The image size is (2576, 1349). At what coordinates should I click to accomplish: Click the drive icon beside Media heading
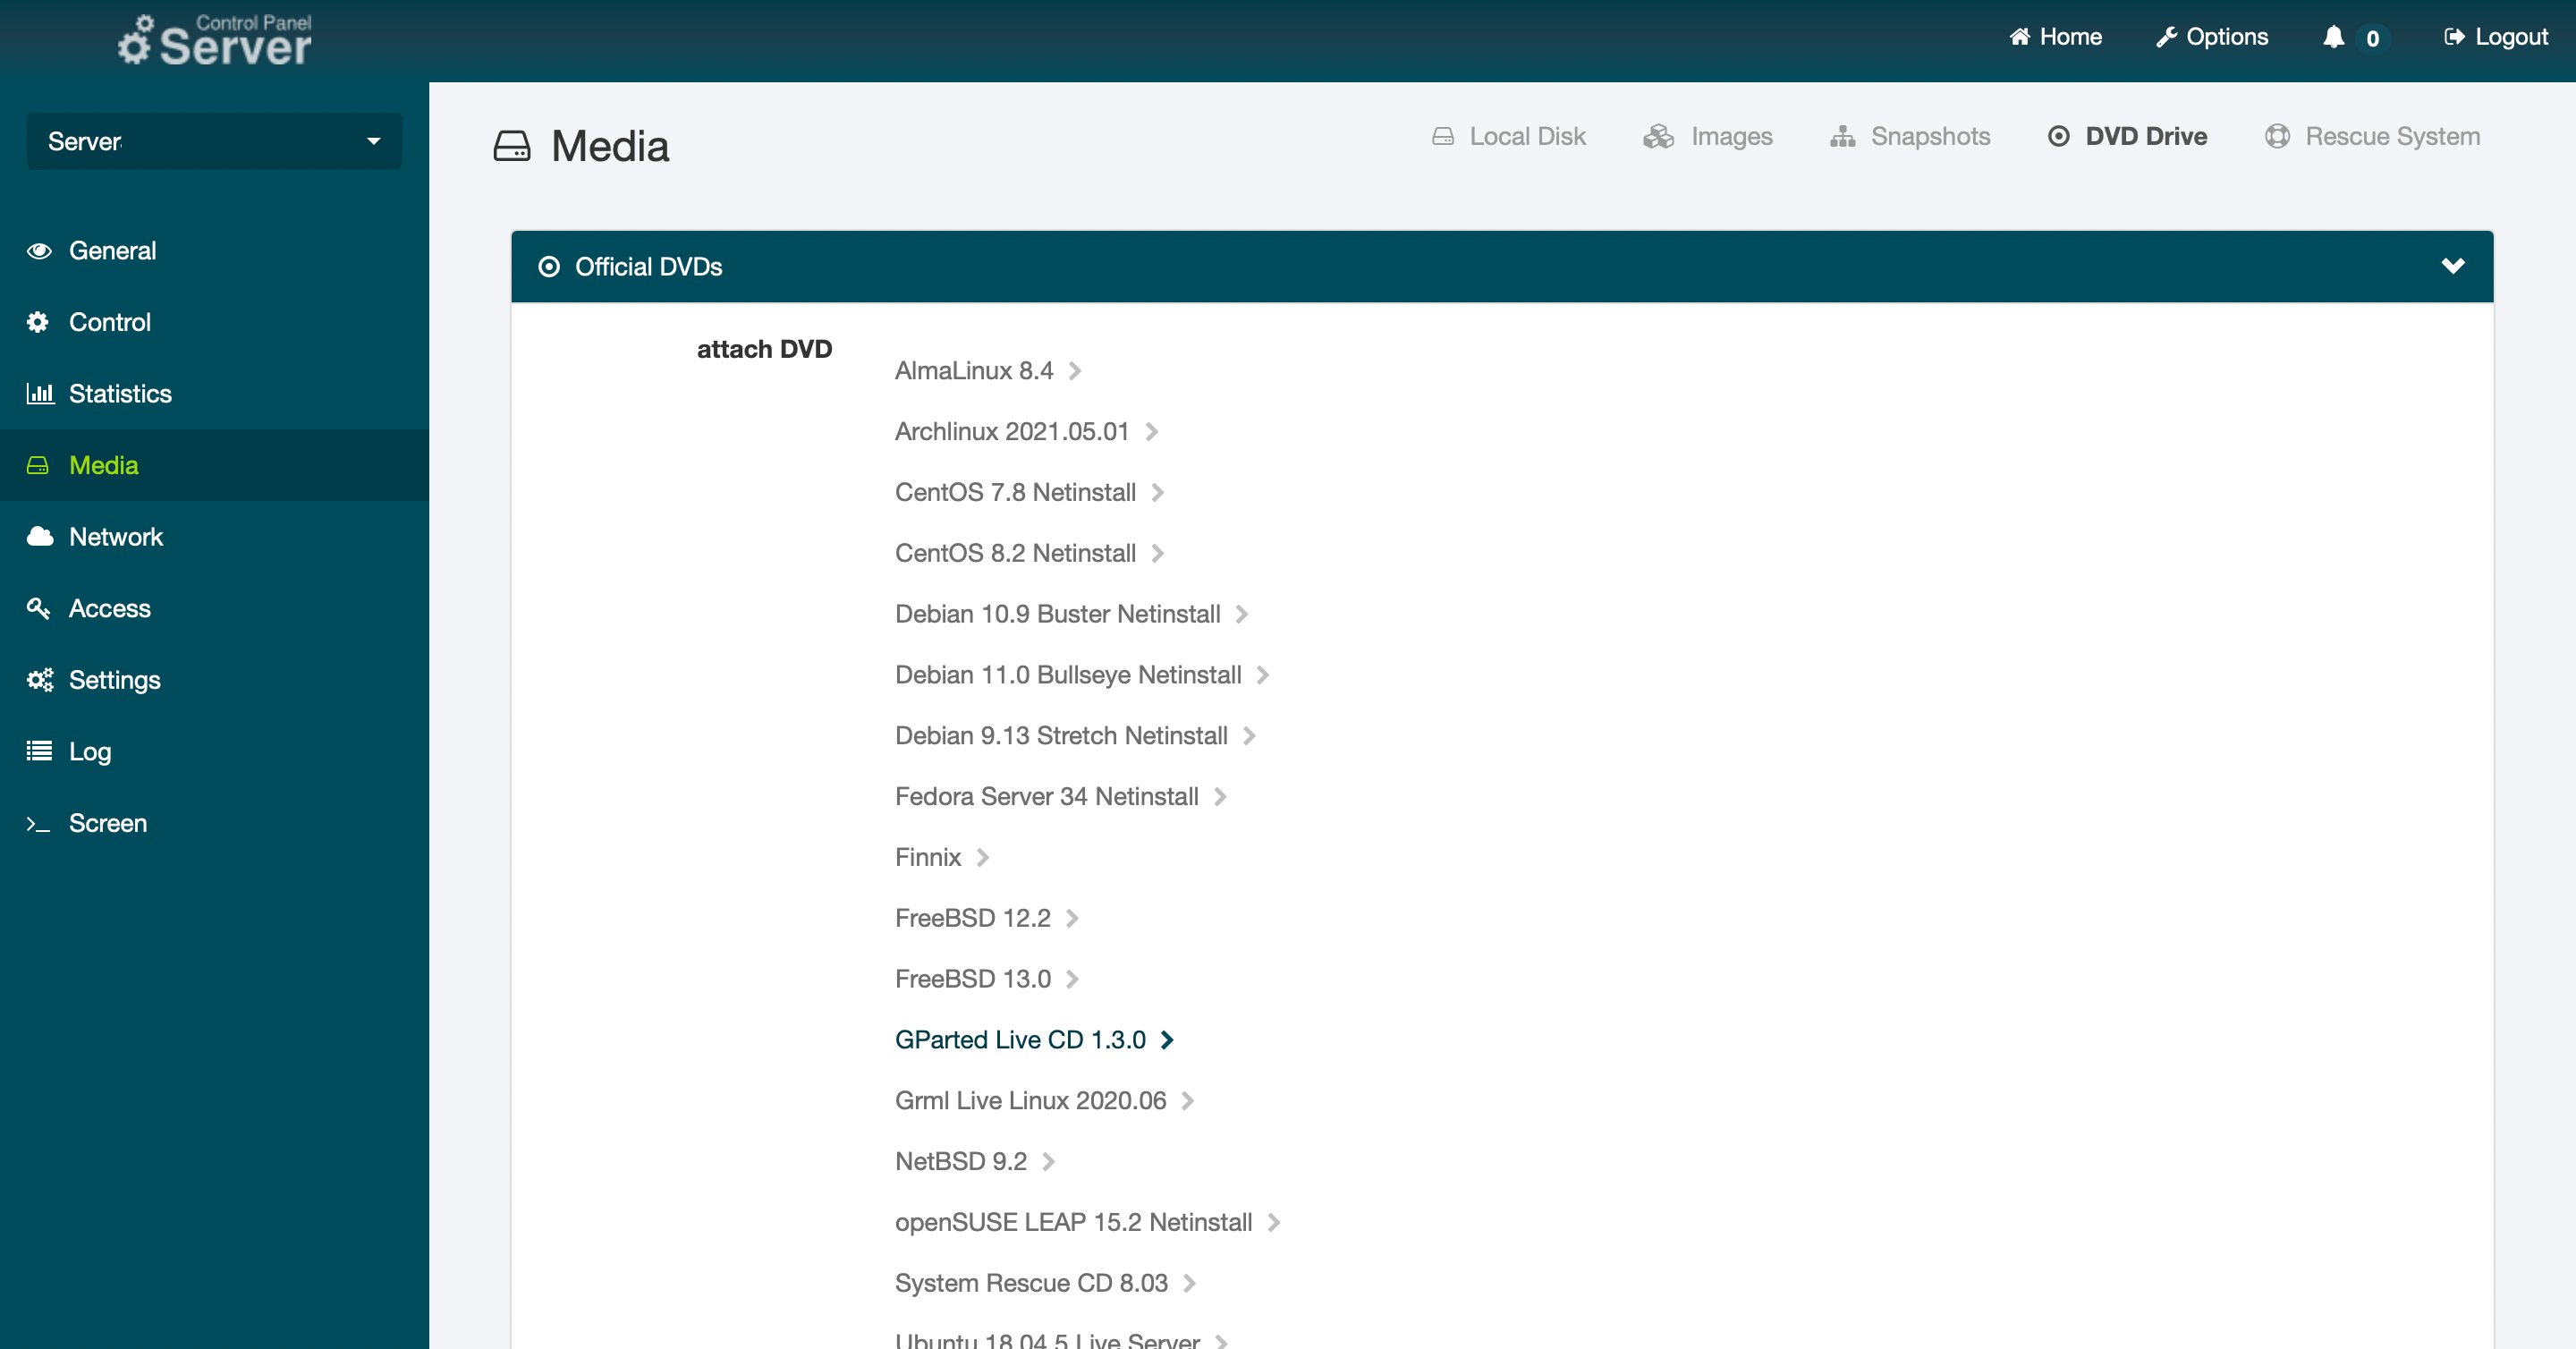[512, 146]
